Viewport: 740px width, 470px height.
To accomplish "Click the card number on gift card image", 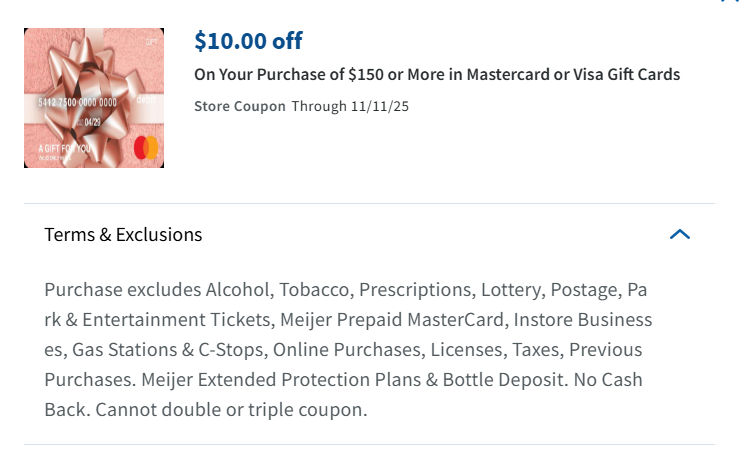I will (77, 103).
